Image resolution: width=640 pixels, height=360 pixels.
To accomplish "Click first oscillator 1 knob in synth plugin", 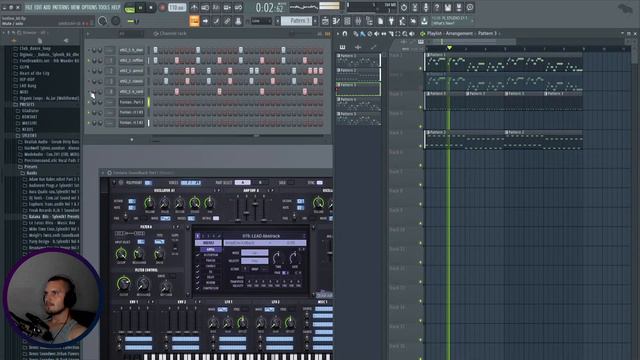I will (149, 202).
